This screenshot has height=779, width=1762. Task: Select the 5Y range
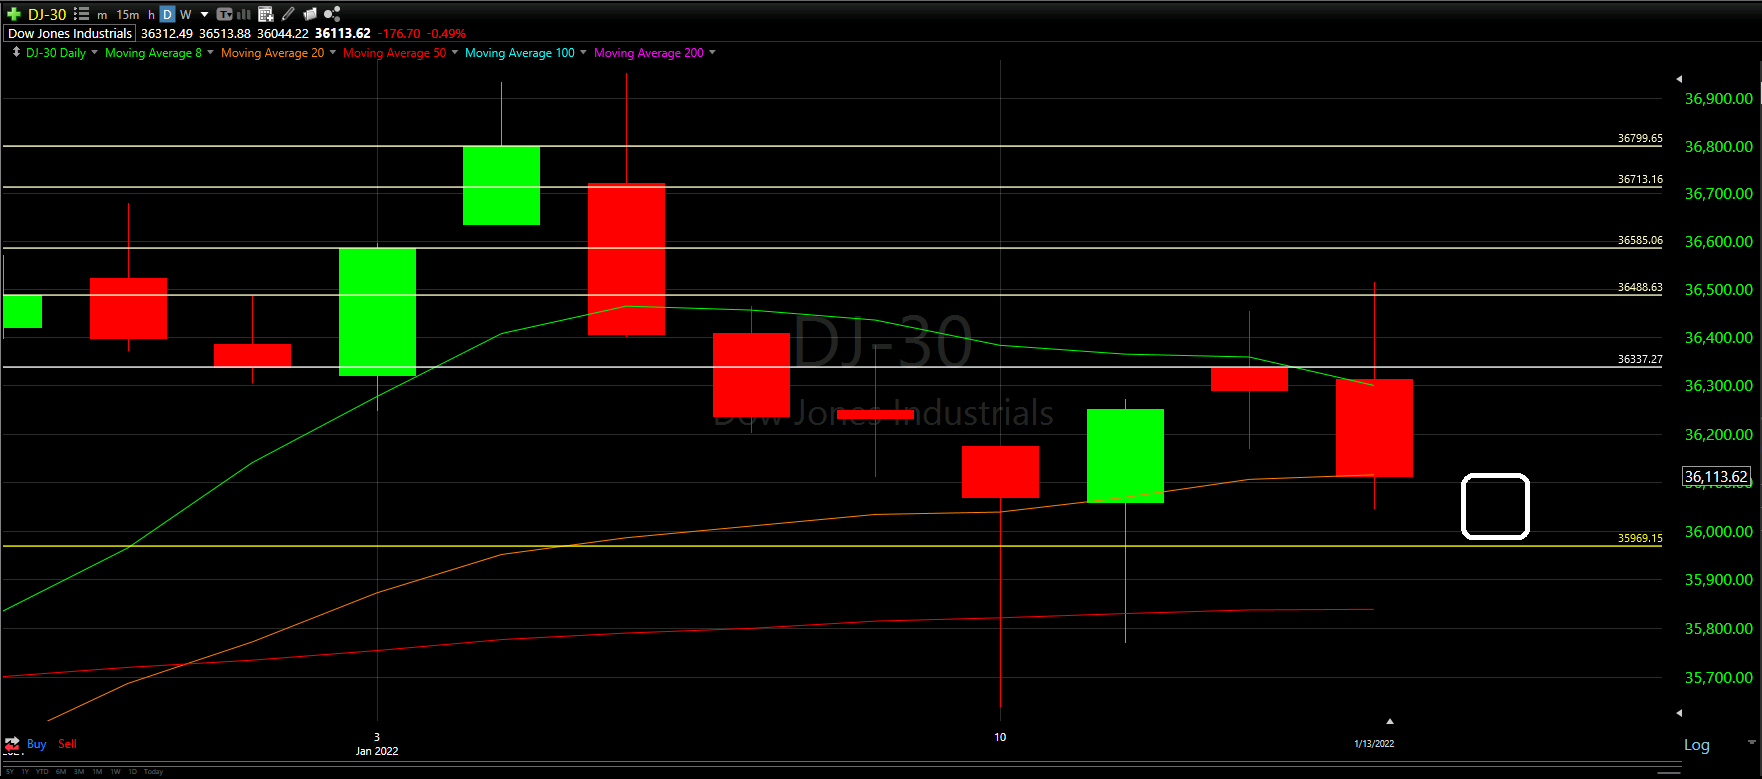[10, 772]
